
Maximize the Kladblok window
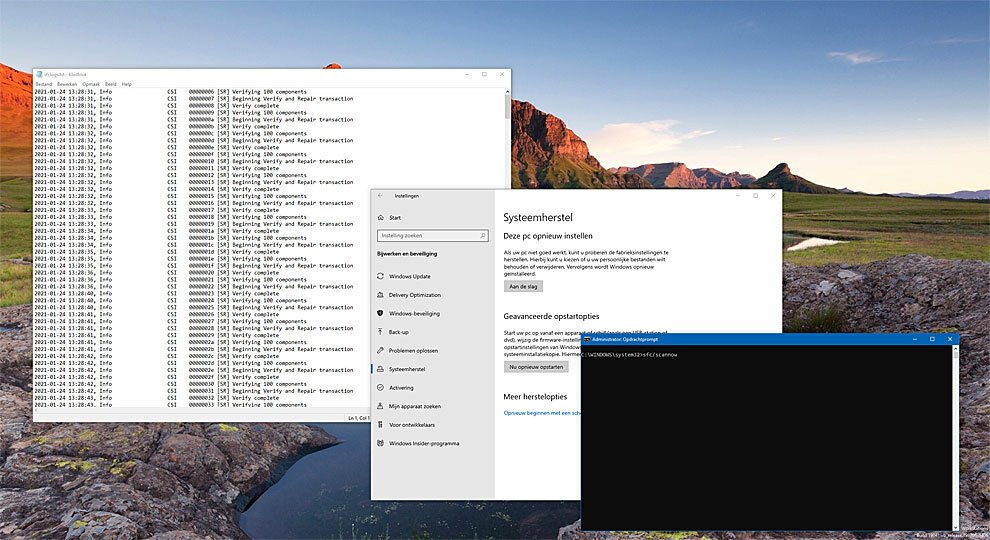tap(484, 75)
